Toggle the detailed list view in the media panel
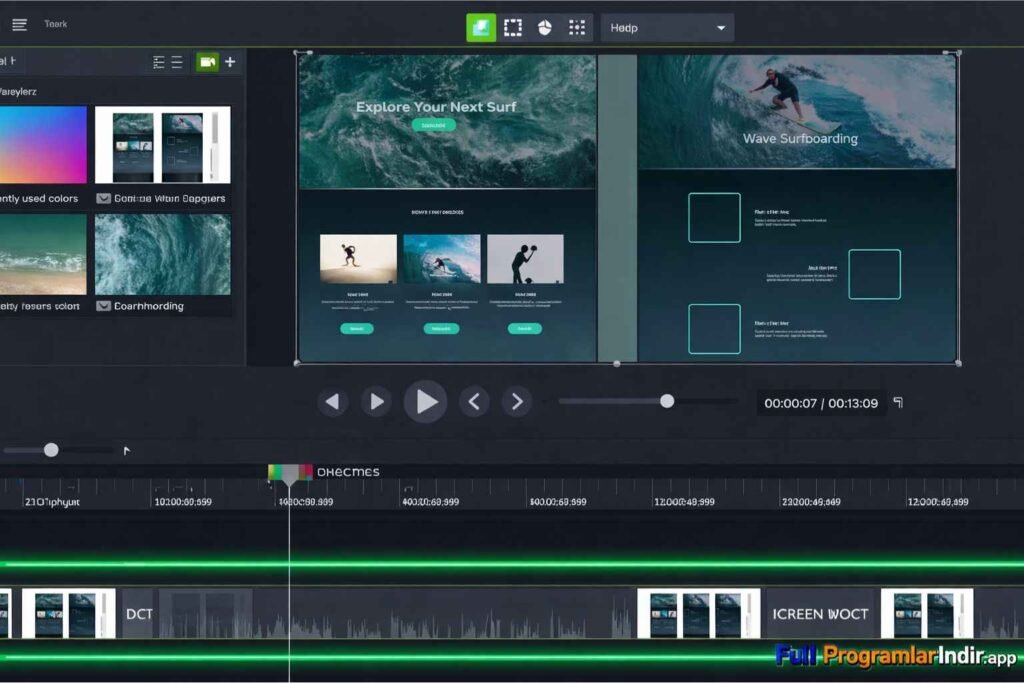Screen dimensions: 1024x683 click(x=158, y=61)
